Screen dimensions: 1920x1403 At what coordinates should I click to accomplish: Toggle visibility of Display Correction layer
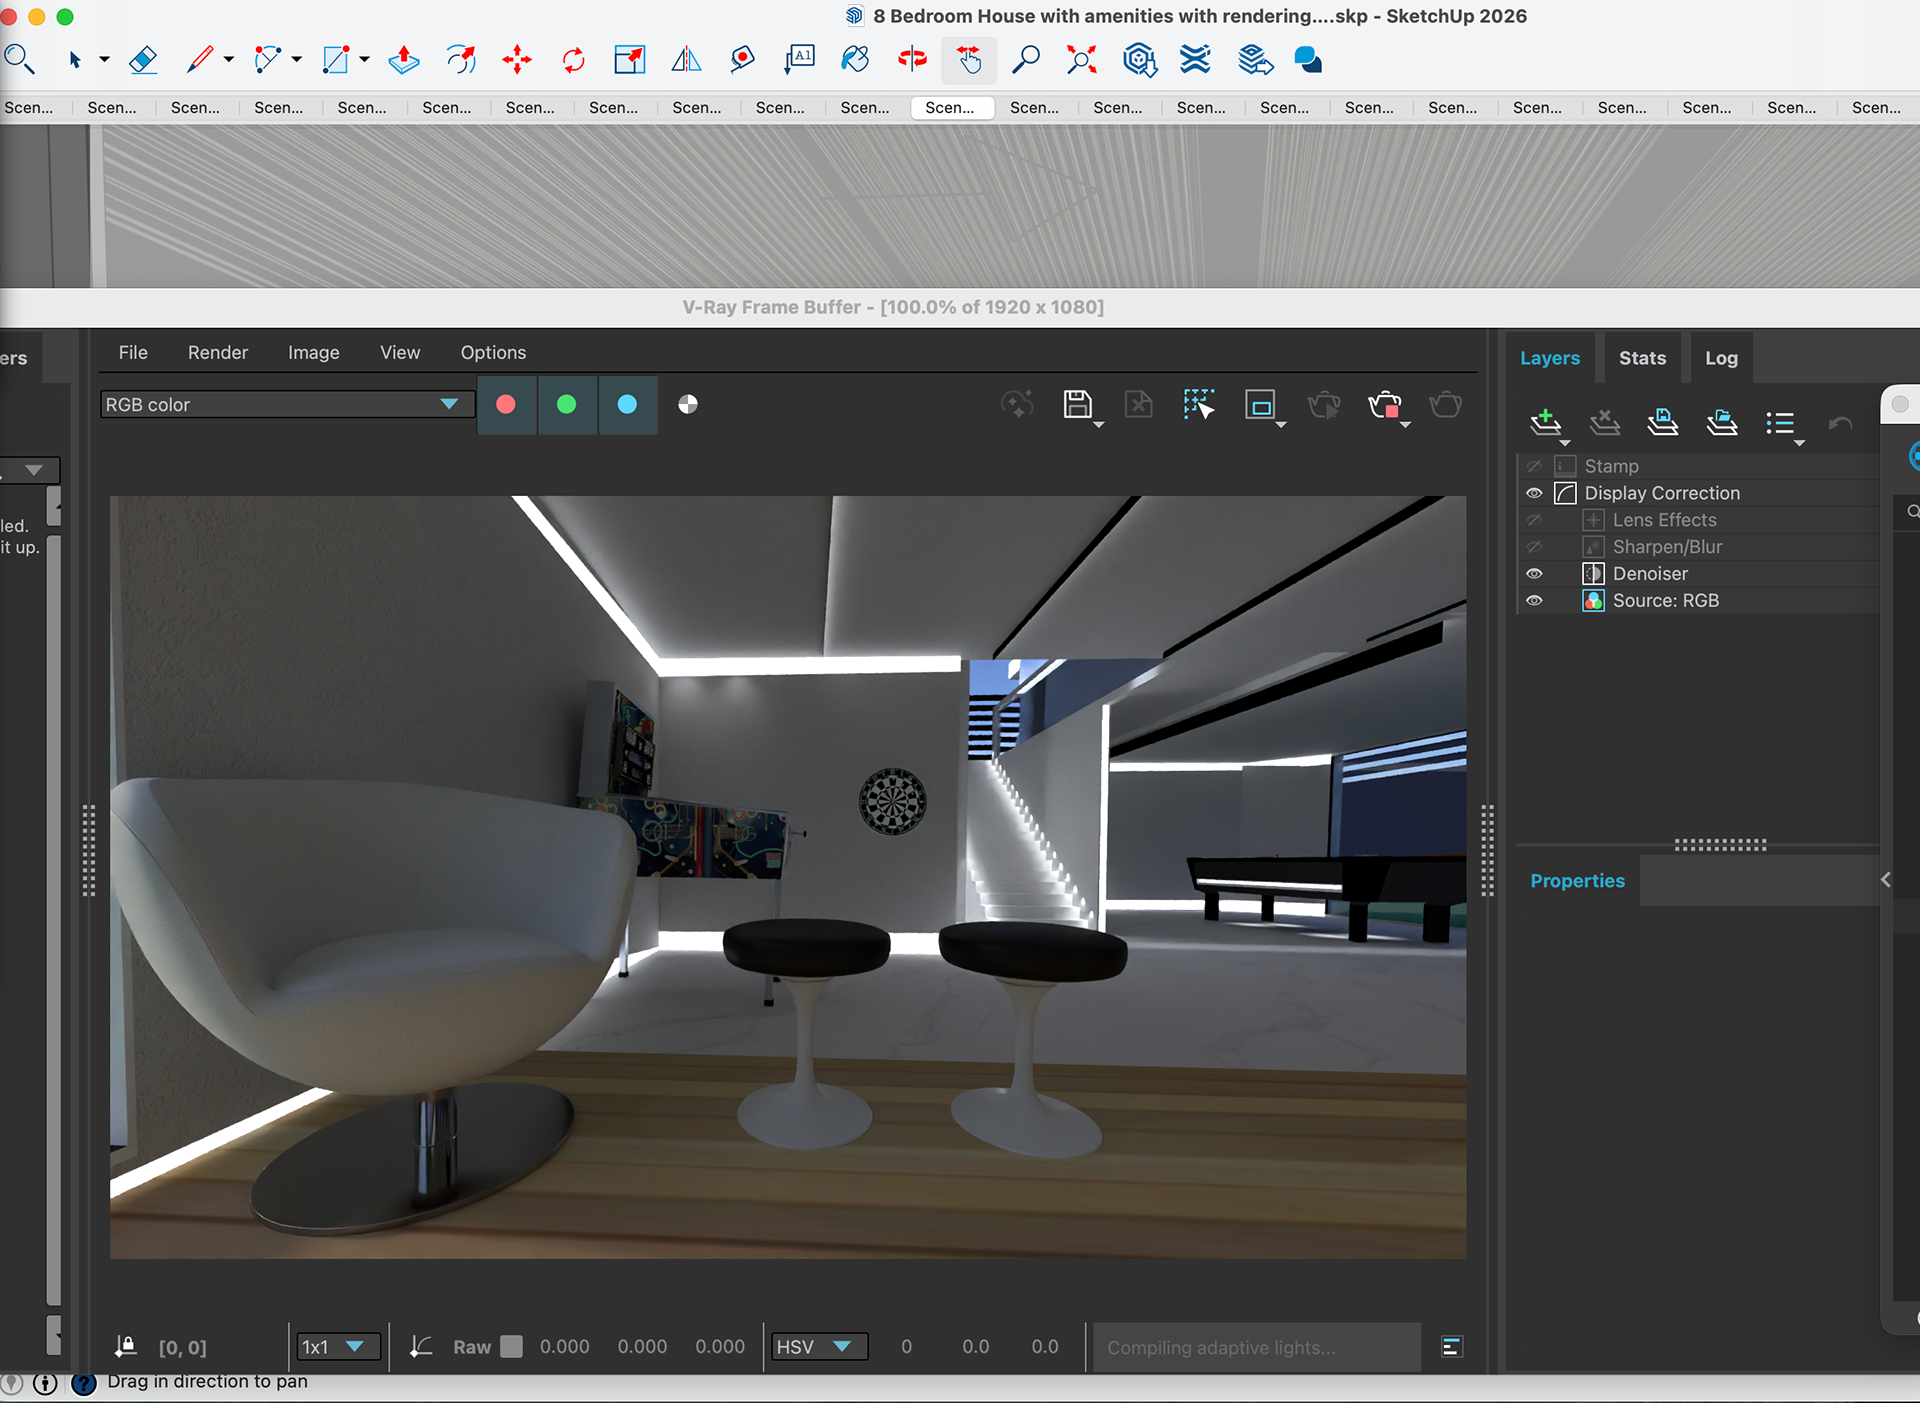click(x=1534, y=493)
